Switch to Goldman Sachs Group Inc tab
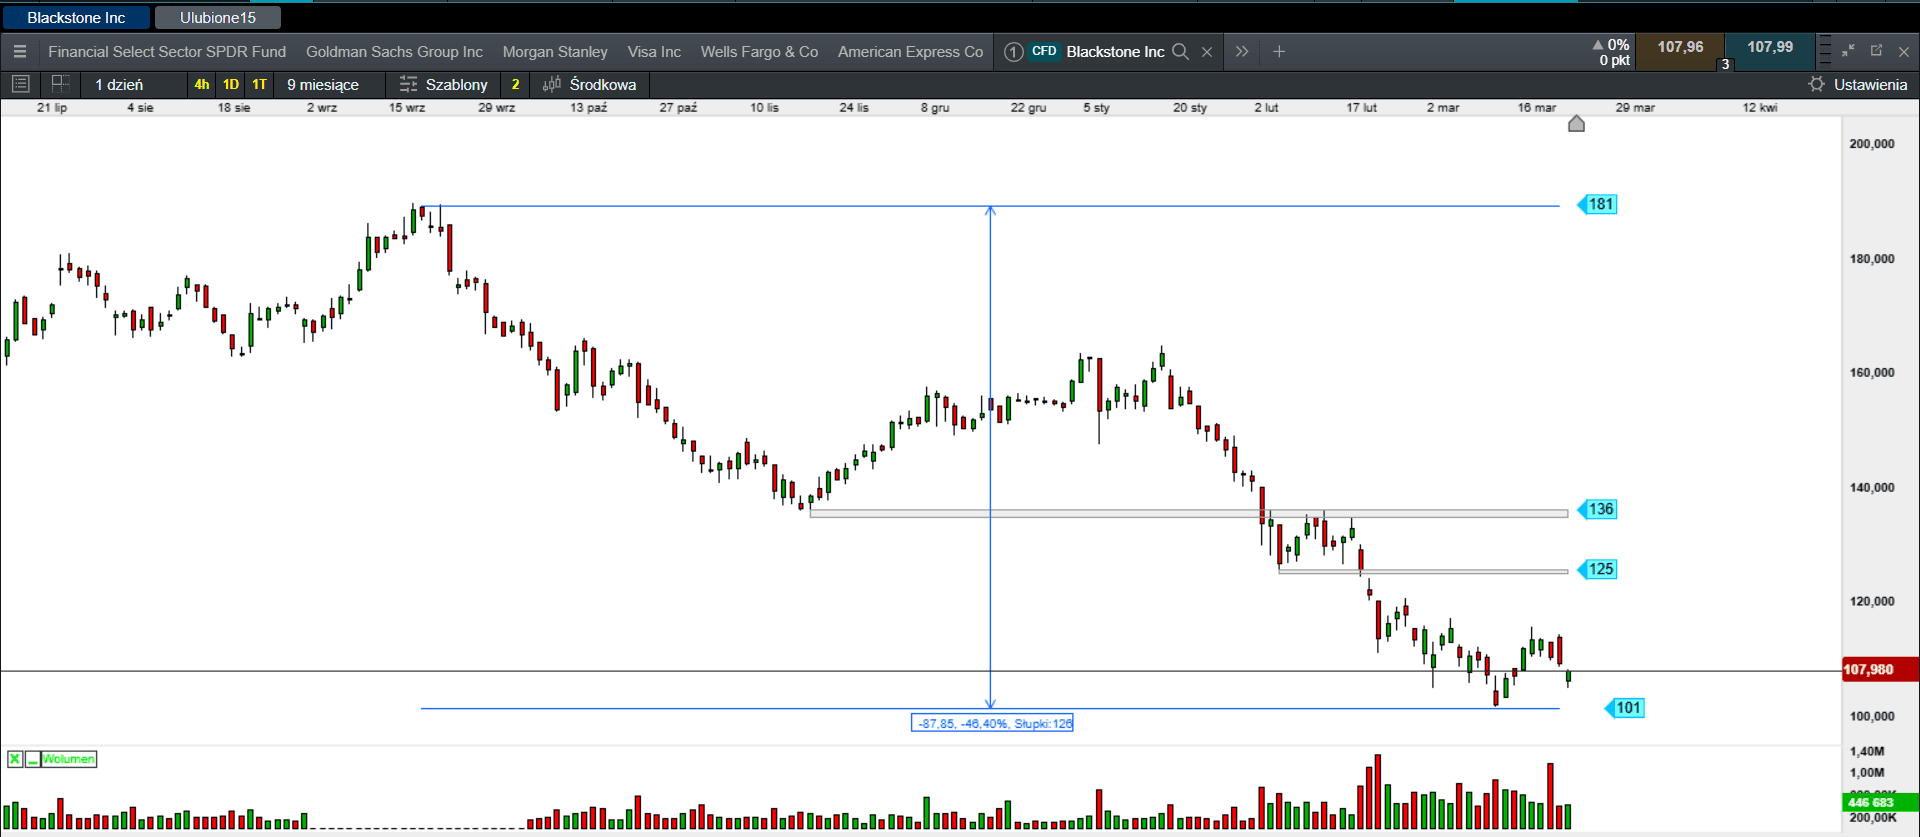 (x=394, y=52)
